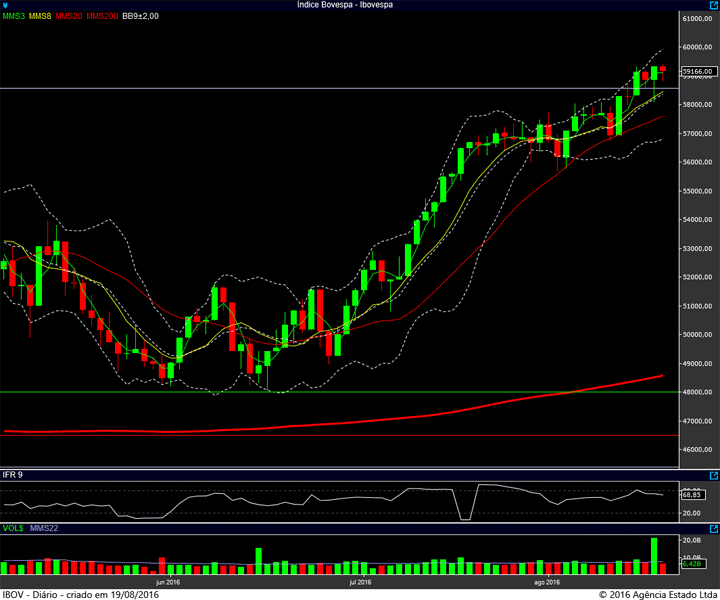Click the 53000,00 price axis label
720x600 pixels.
[698, 248]
